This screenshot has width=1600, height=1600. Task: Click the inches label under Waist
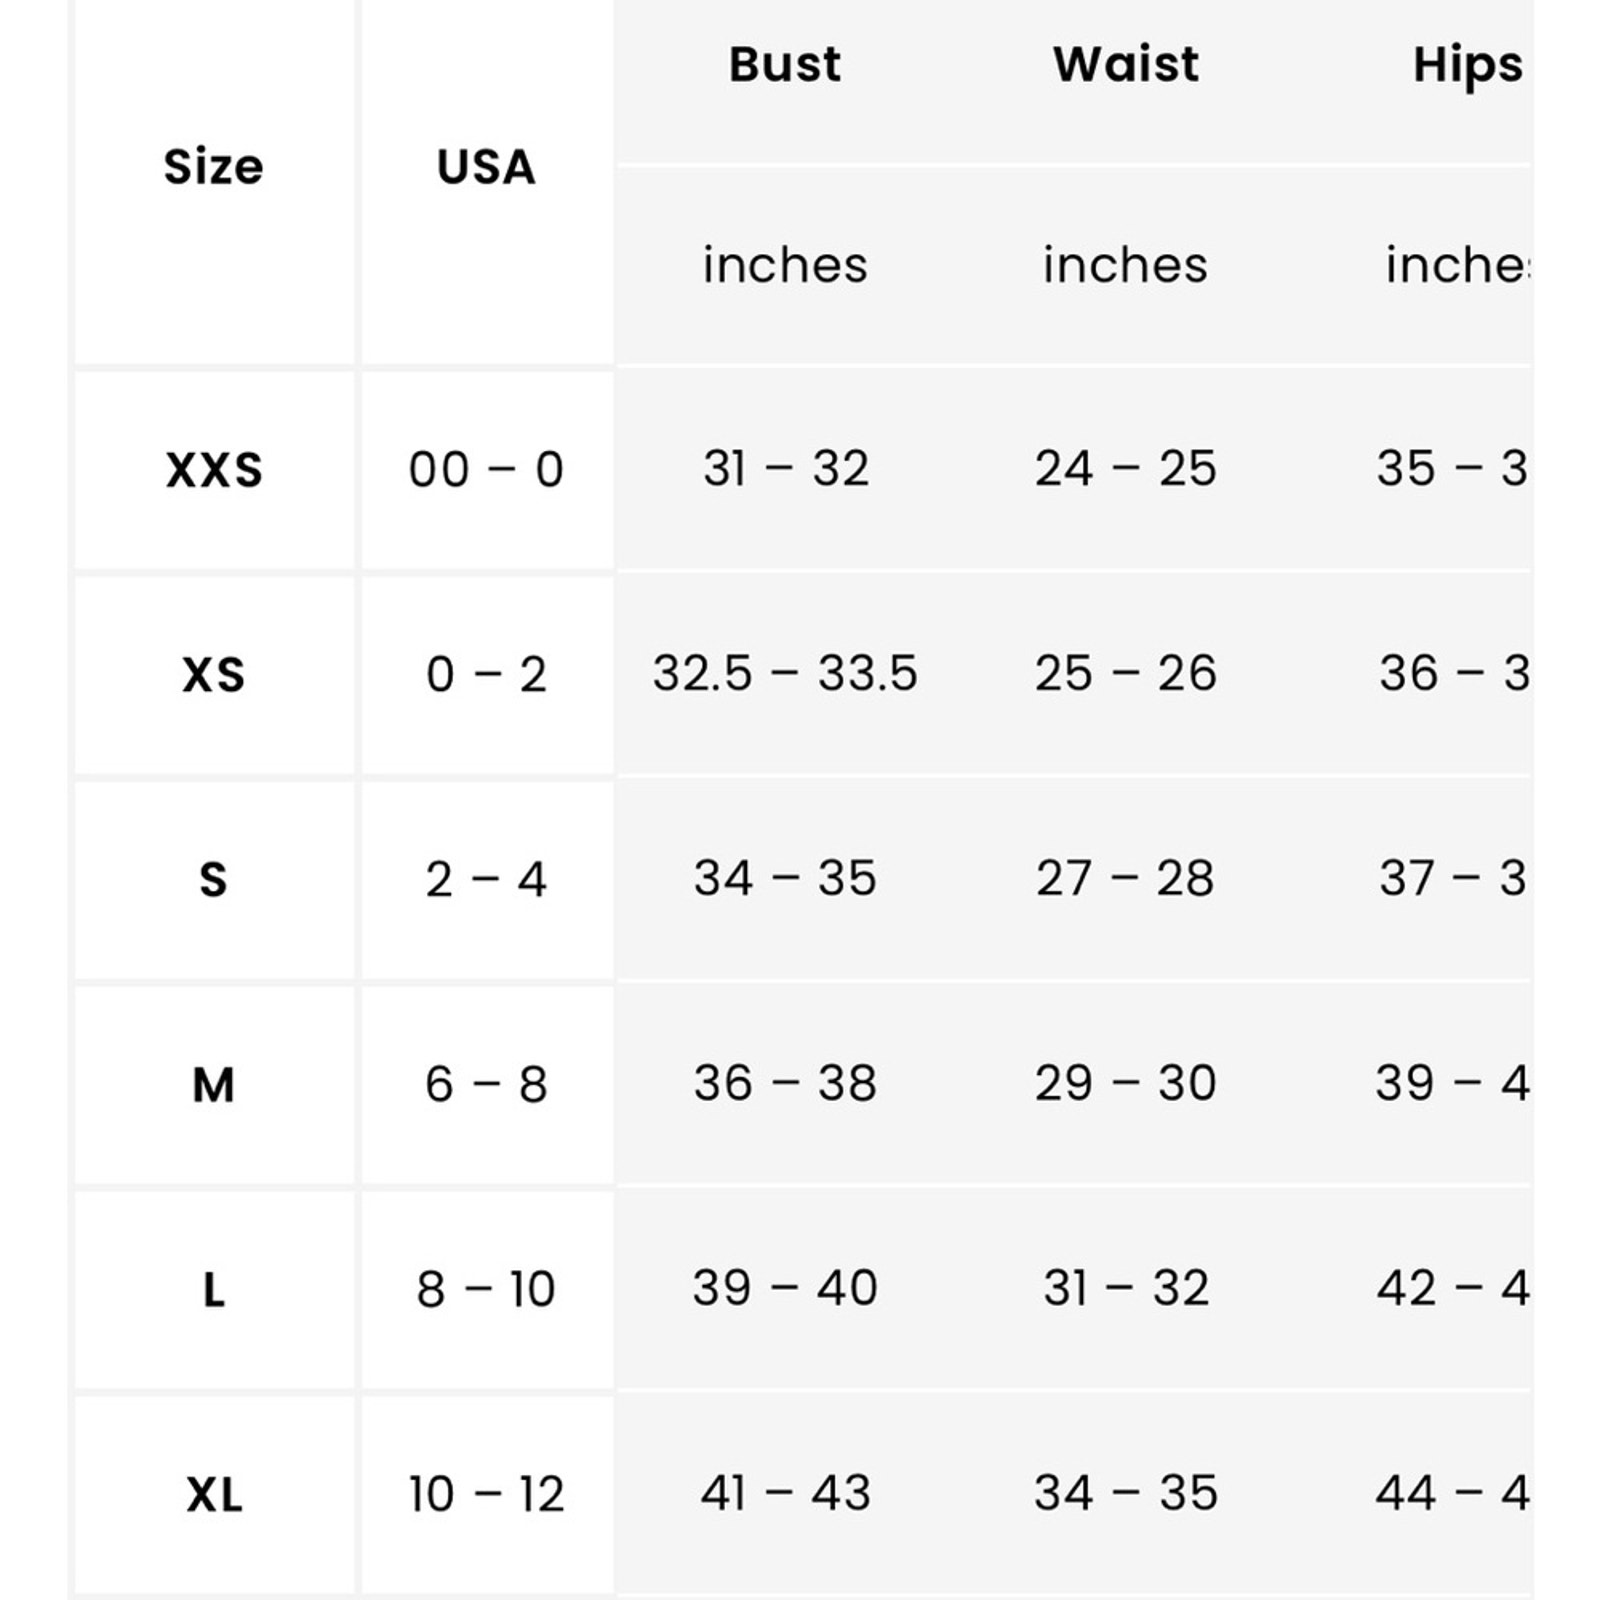click(x=1126, y=265)
